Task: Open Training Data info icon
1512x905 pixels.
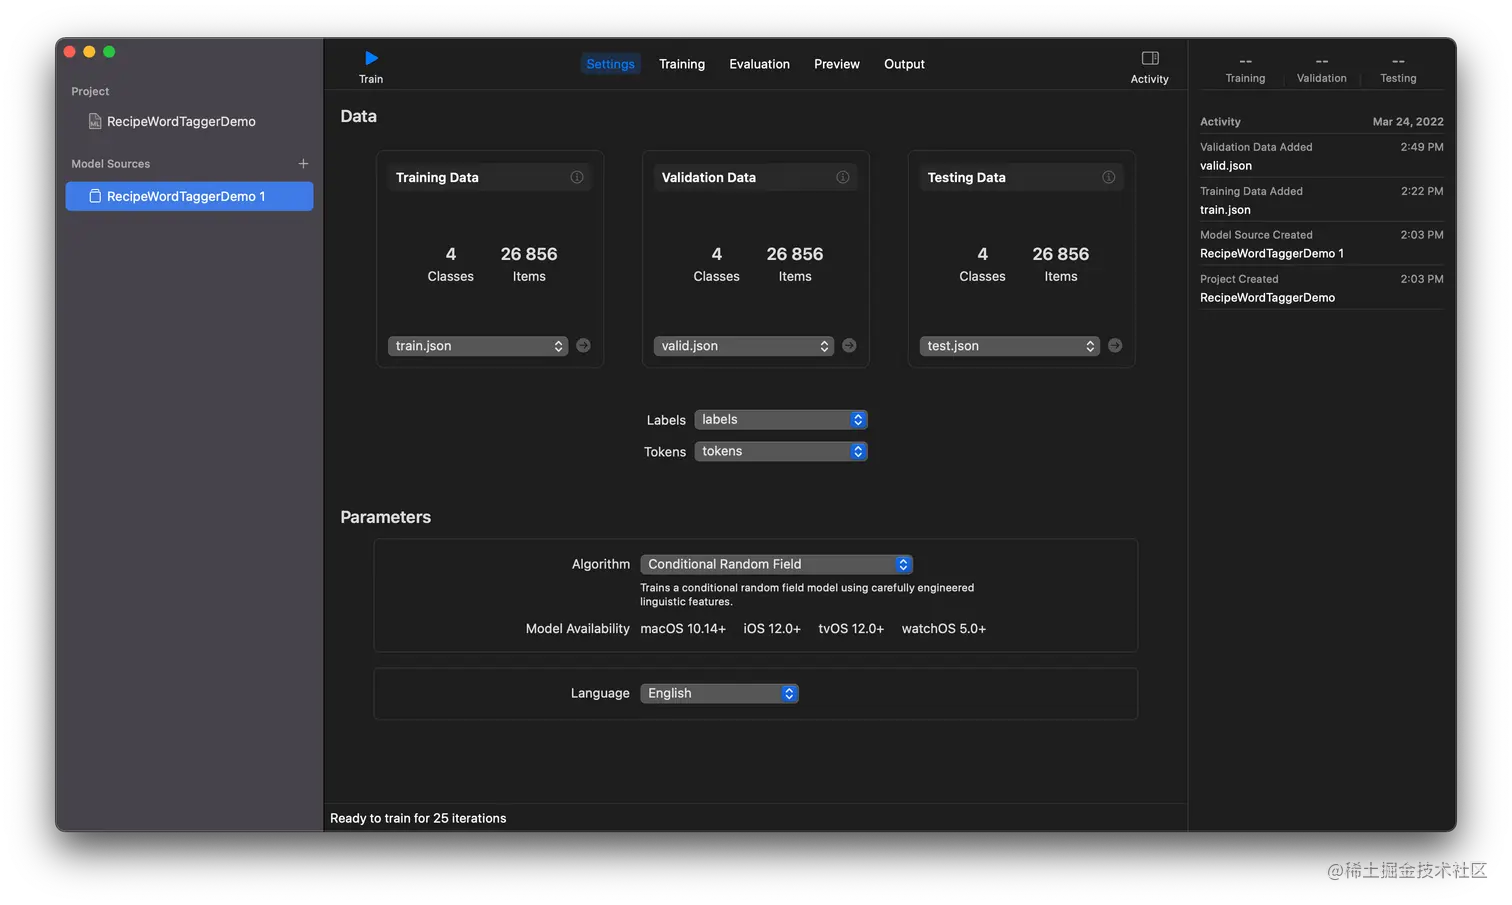Action: point(577,177)
